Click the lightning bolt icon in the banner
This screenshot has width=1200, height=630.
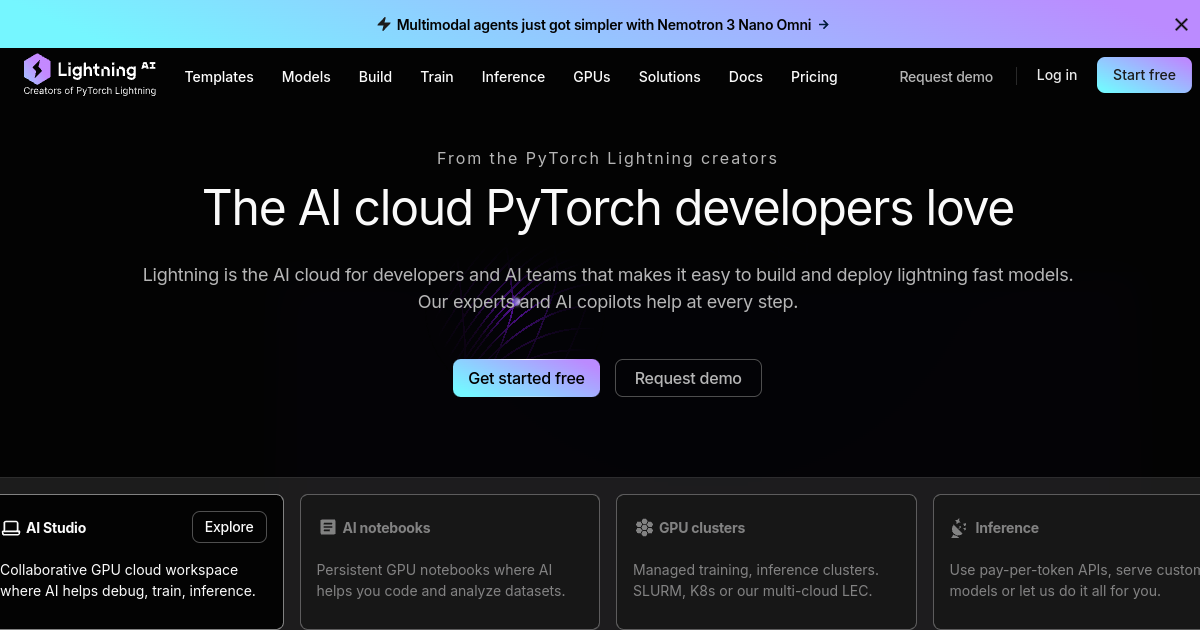coord(384,24)
